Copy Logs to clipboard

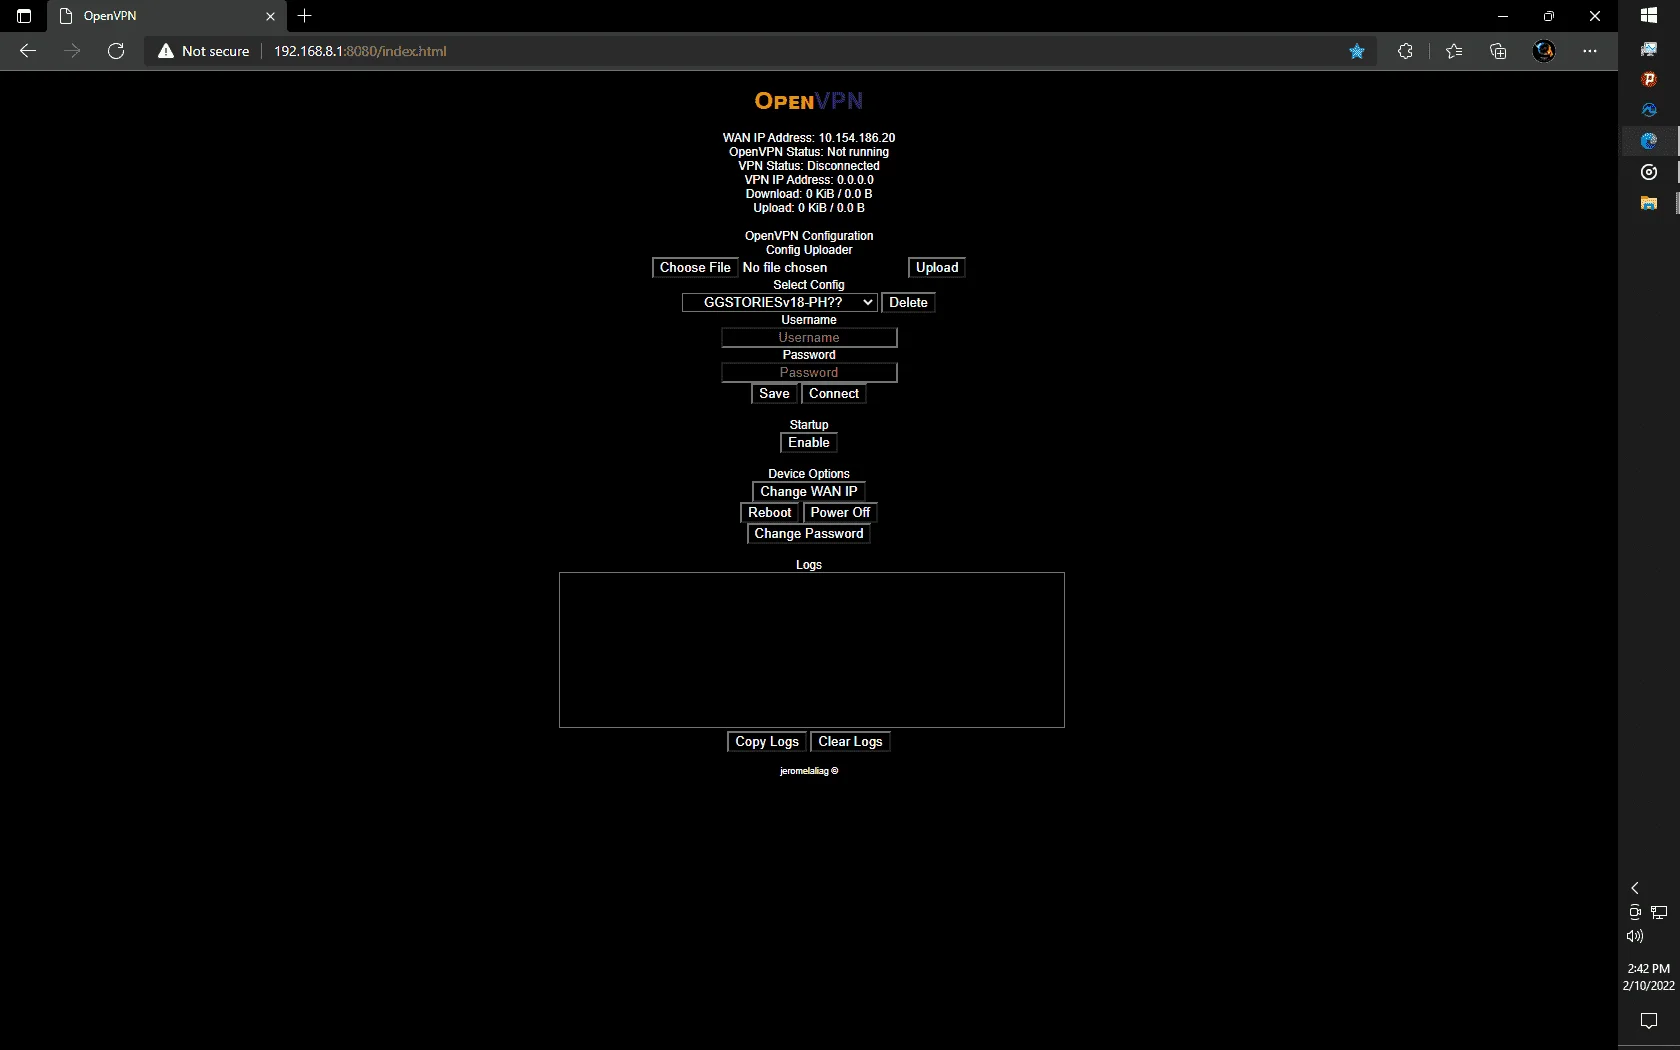(767, 742)
